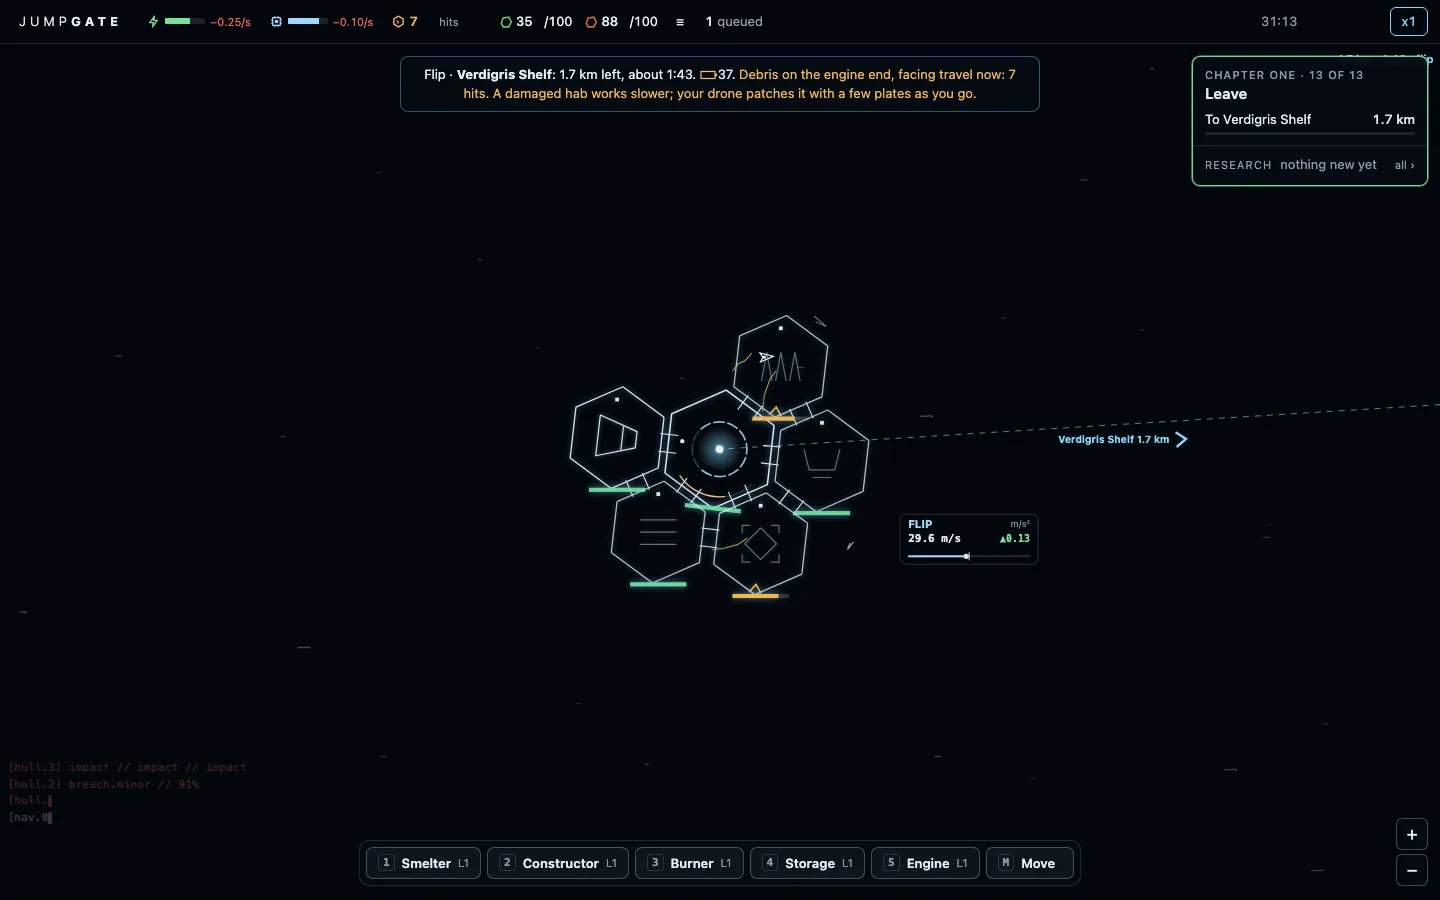1440x900 pixels.
Task: Click the JUMPGATE logo
Action: [70, 21]
